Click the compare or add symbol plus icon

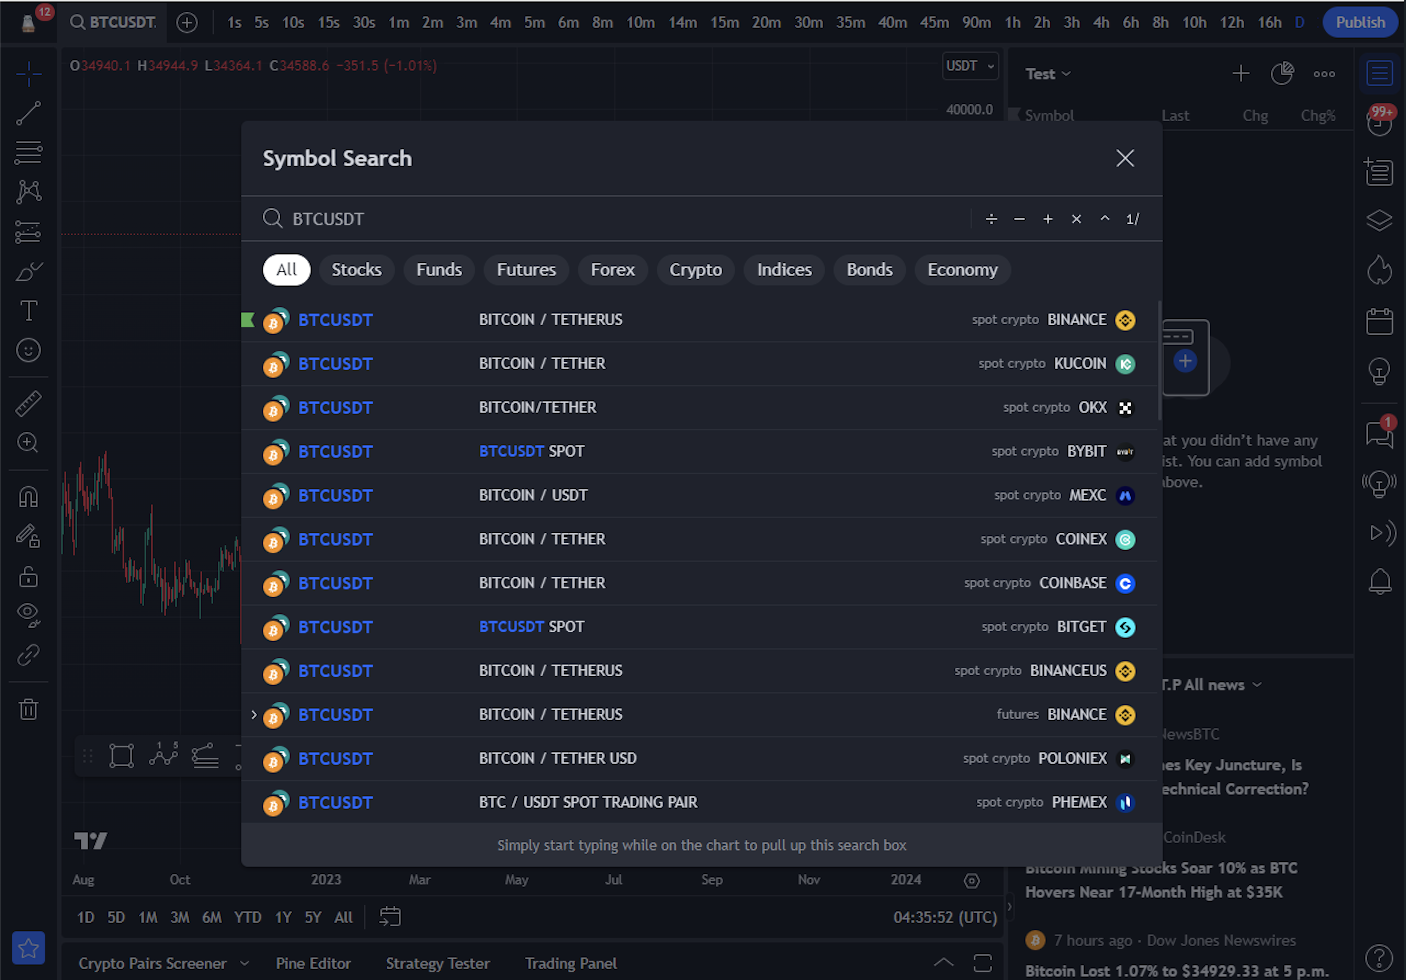click(x=187, y=22)
